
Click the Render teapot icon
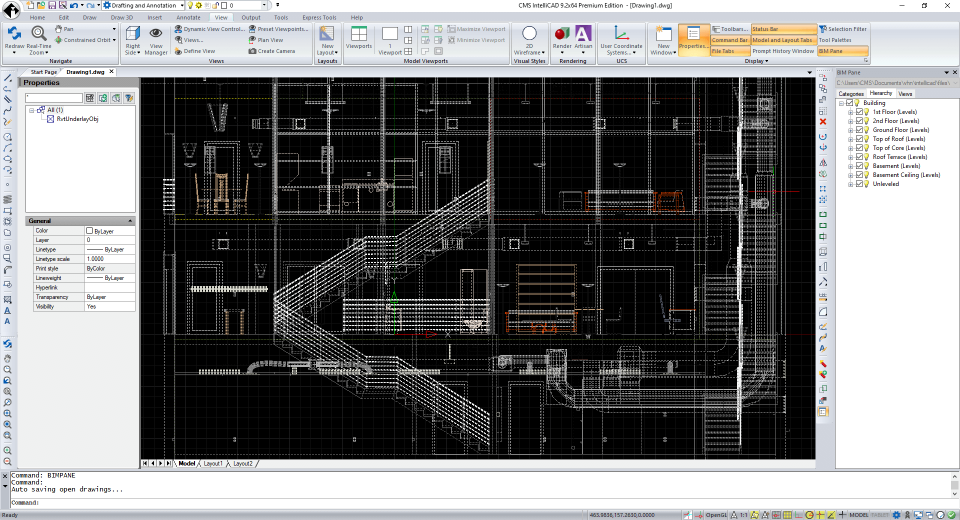tap(561, 34)
